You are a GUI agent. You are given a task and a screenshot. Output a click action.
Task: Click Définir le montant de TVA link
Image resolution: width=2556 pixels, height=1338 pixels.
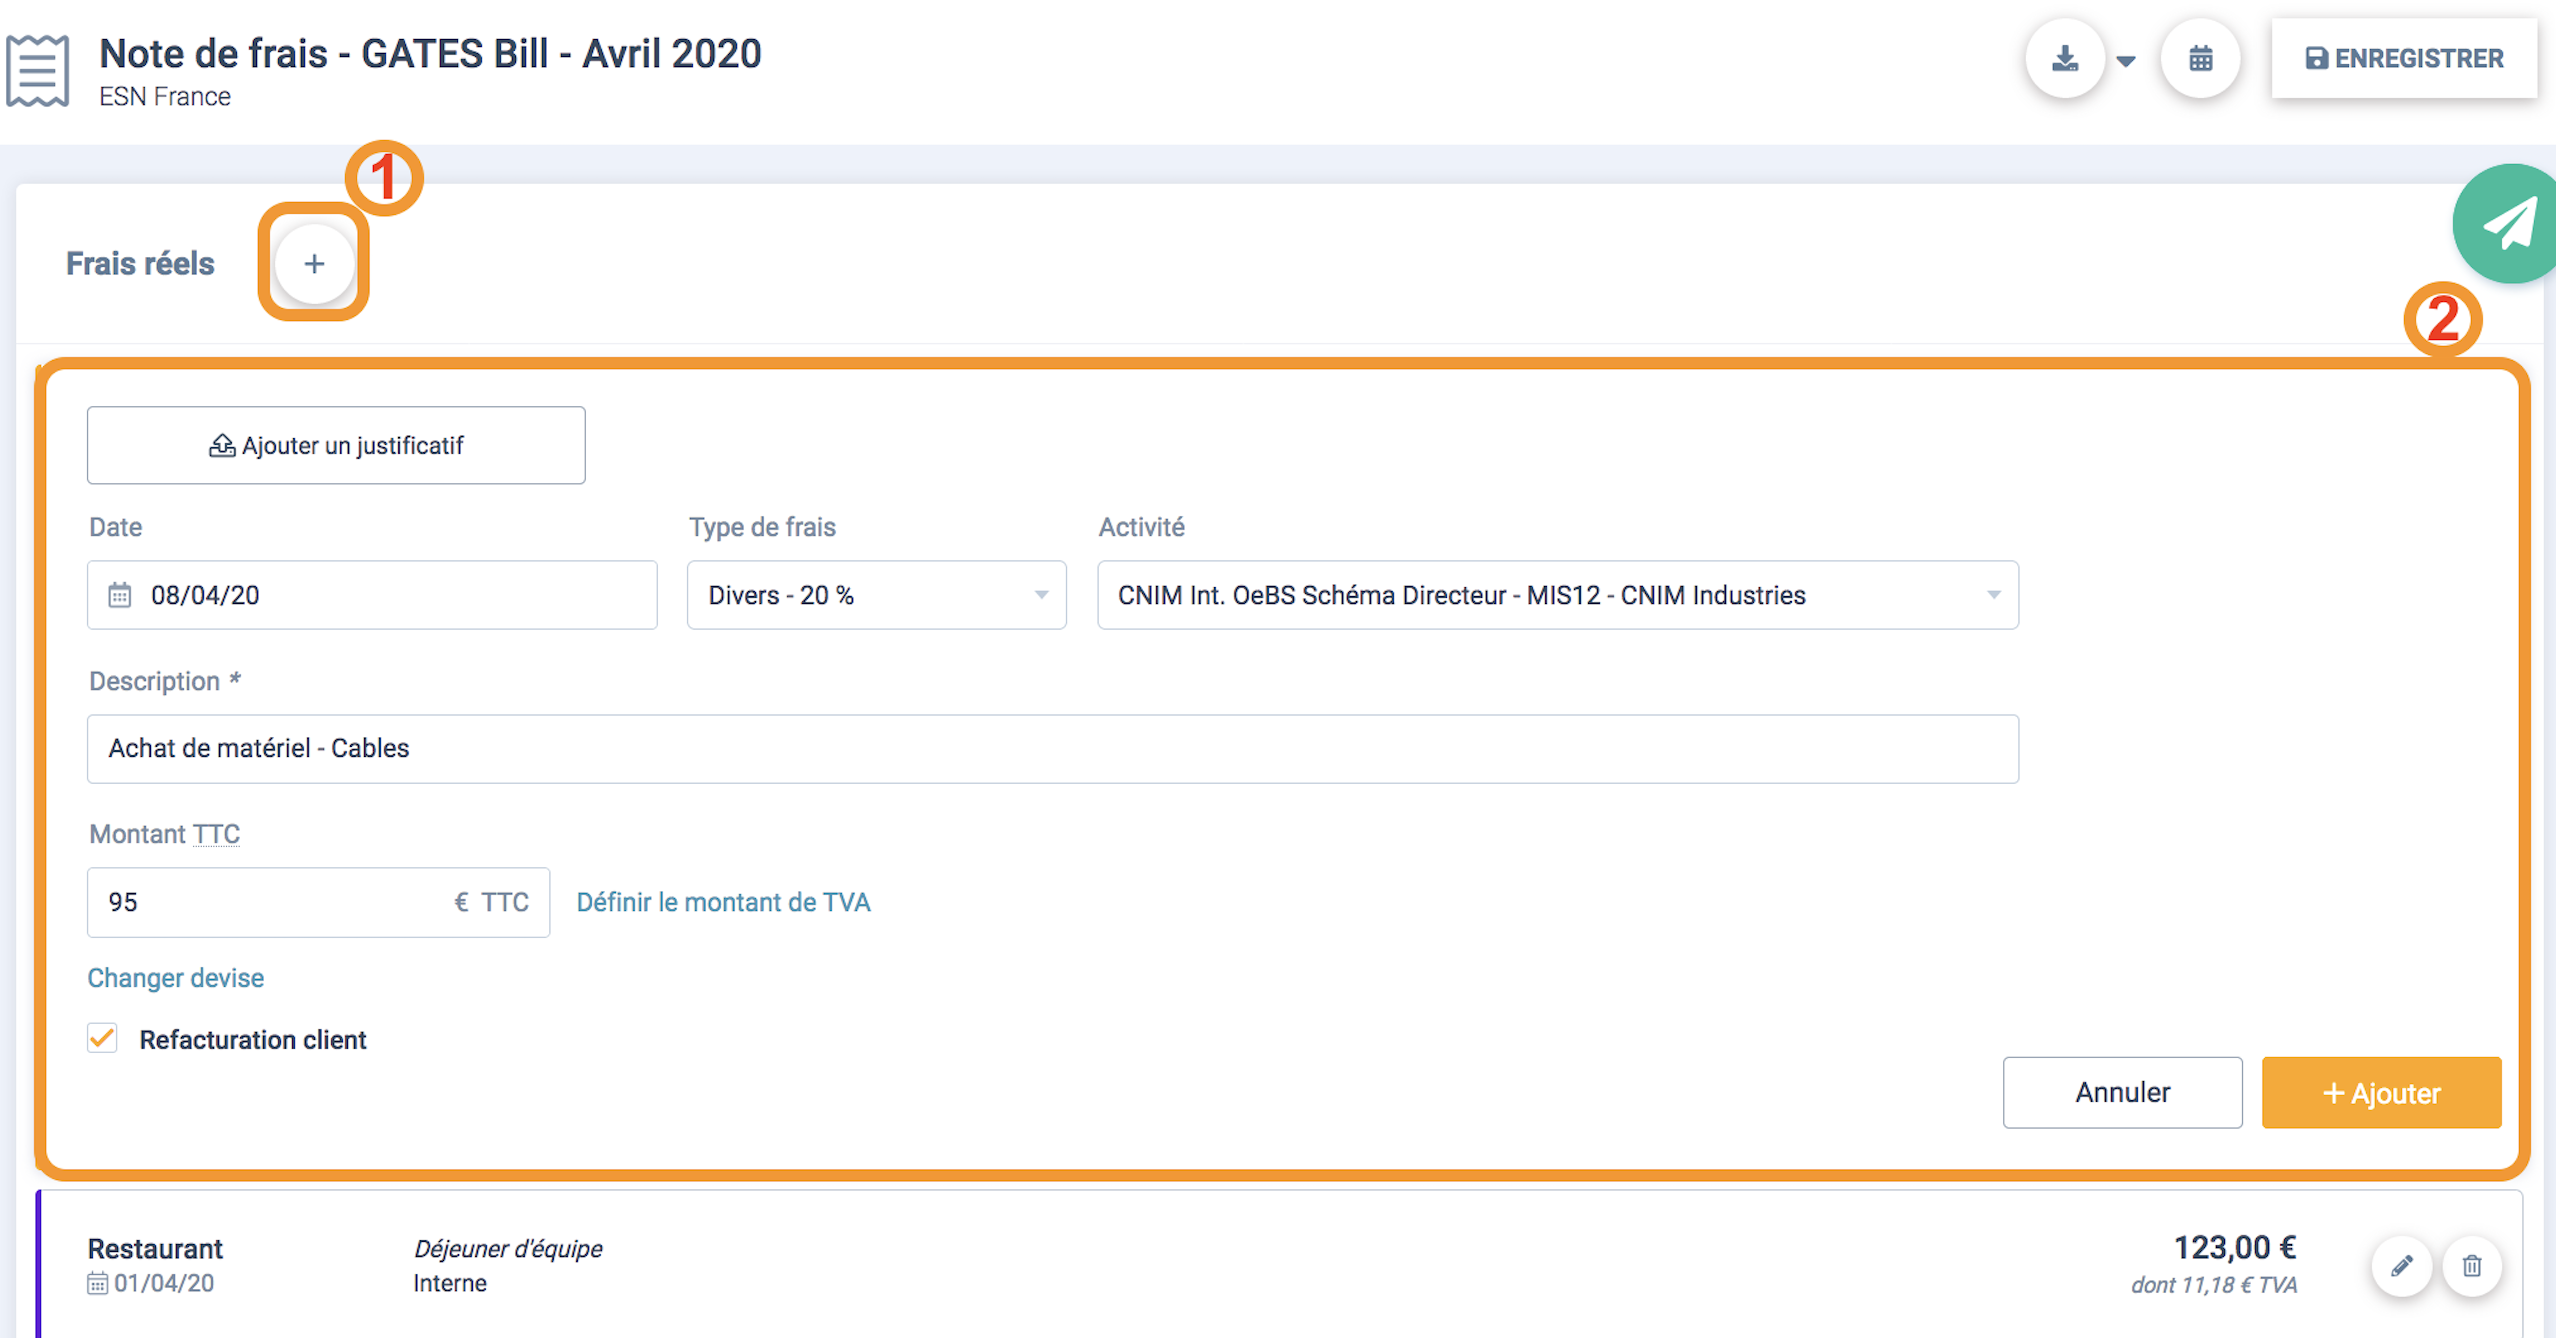tap(723, 902)
